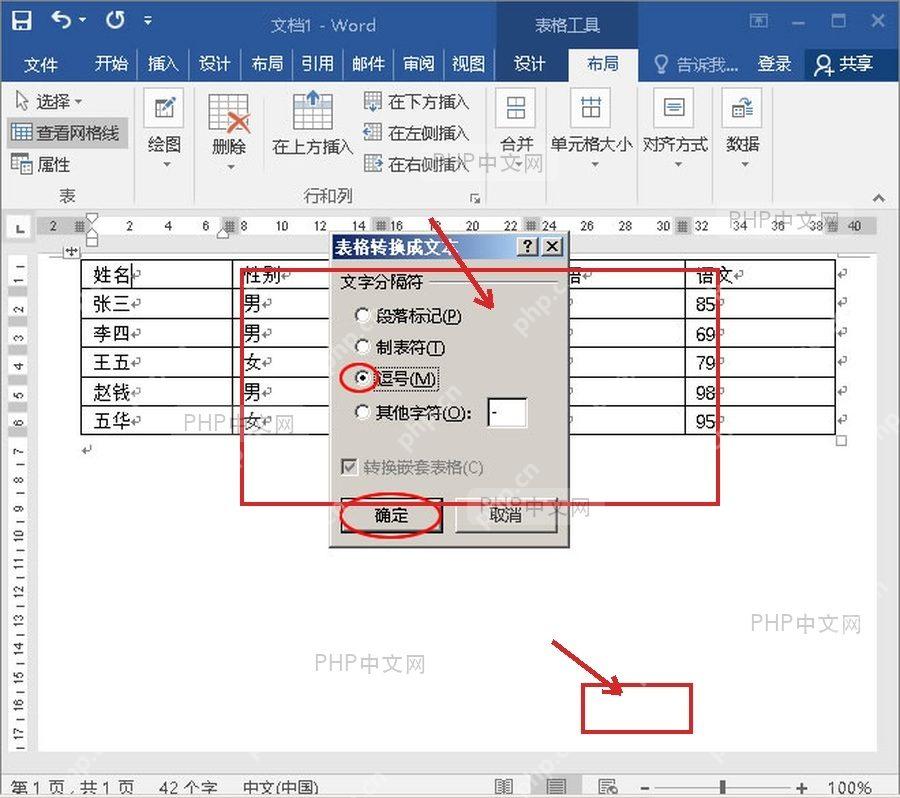900x798 pixels.
Task: Click the dialog help ? button
Action: click(x=527, y=246)
